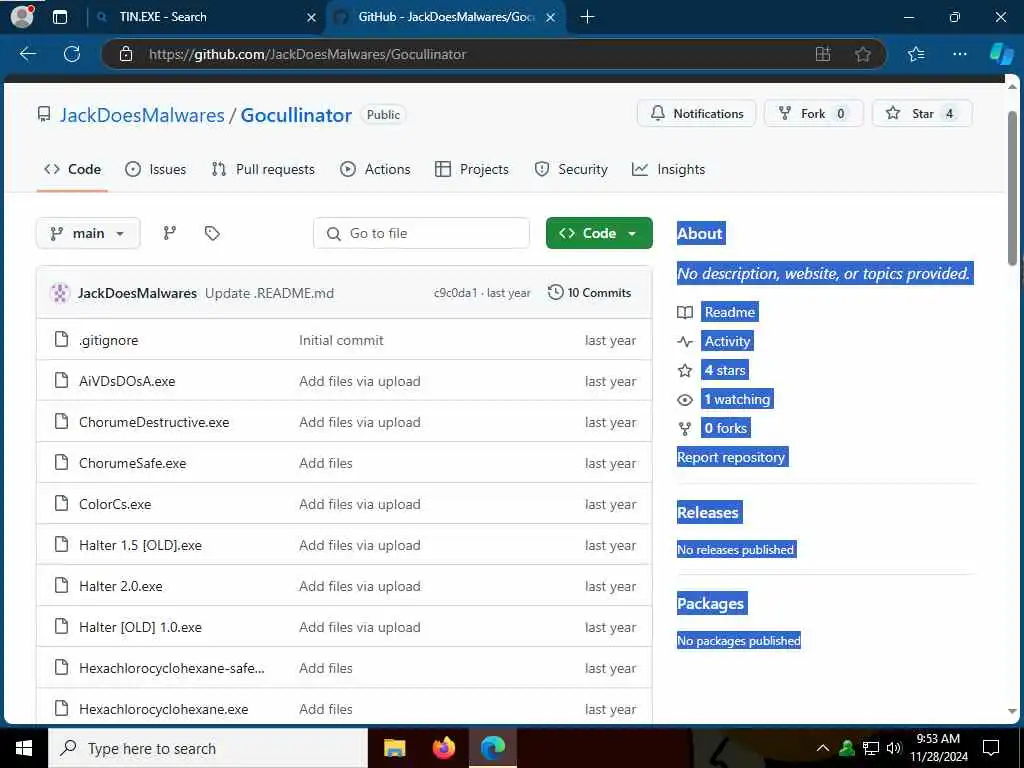This screenshot has width=1024, height=768.
Task: Open the Actions tab
Action: 376,170
